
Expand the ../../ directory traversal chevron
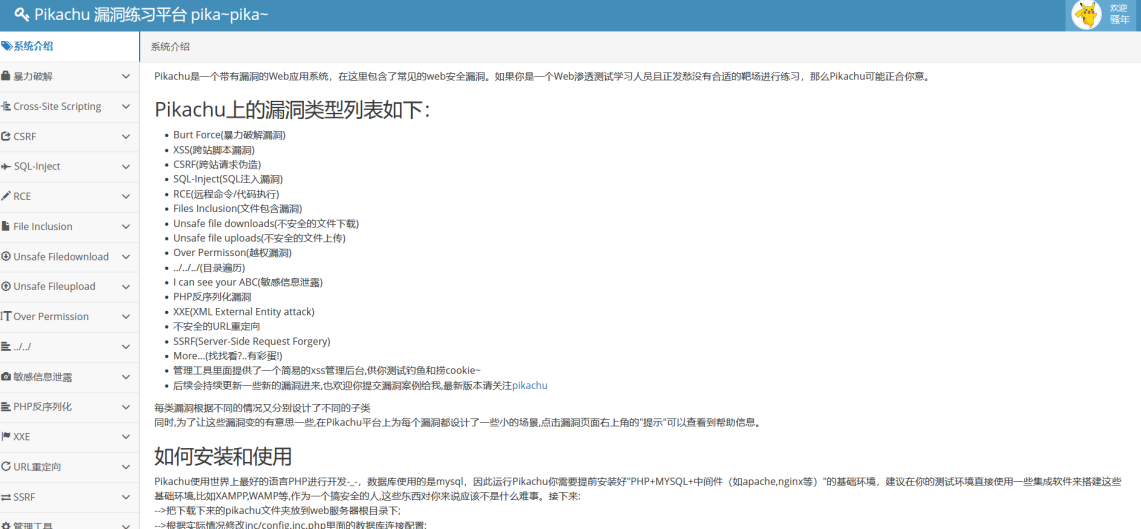pyautogui.click(x=126, y=346)
